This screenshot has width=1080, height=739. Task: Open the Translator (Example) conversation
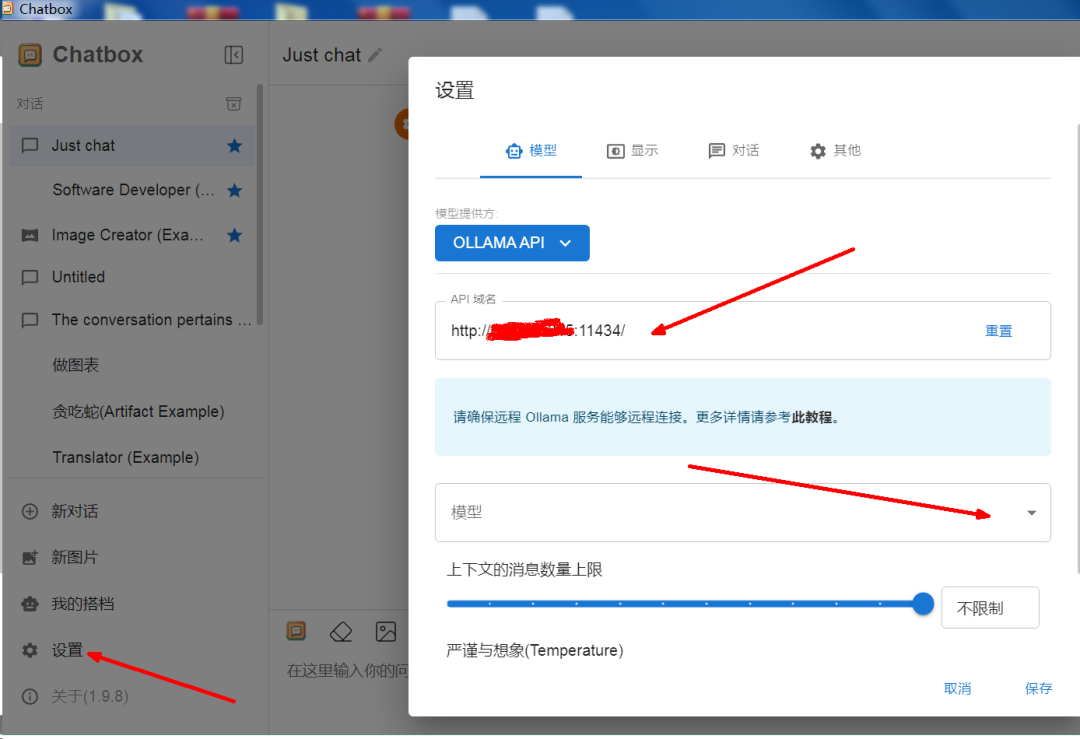pos(132,457)
